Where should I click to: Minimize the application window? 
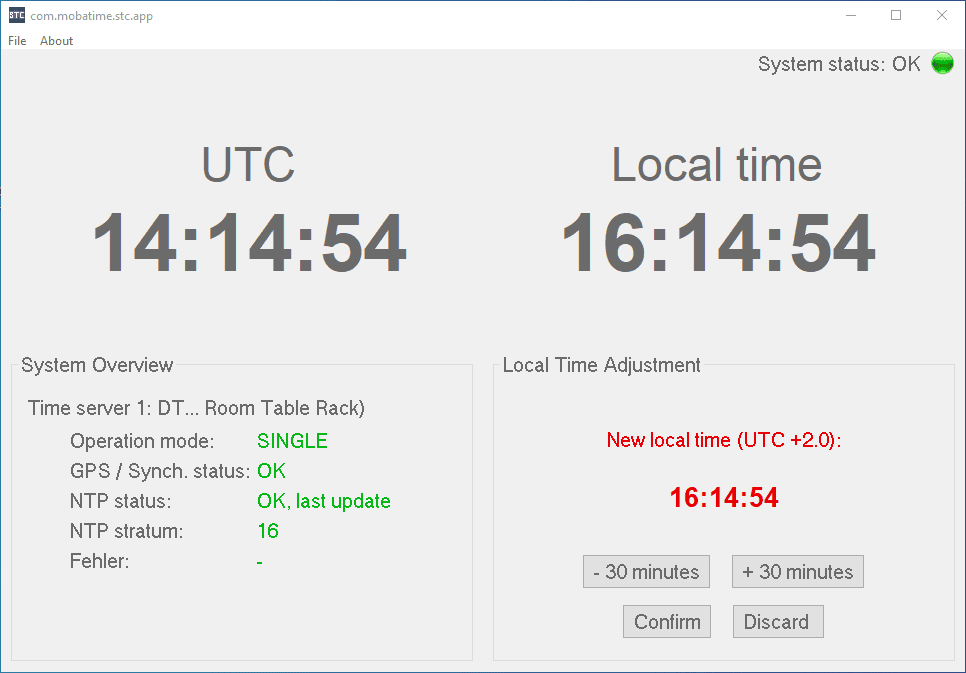(x=850, y=15)
